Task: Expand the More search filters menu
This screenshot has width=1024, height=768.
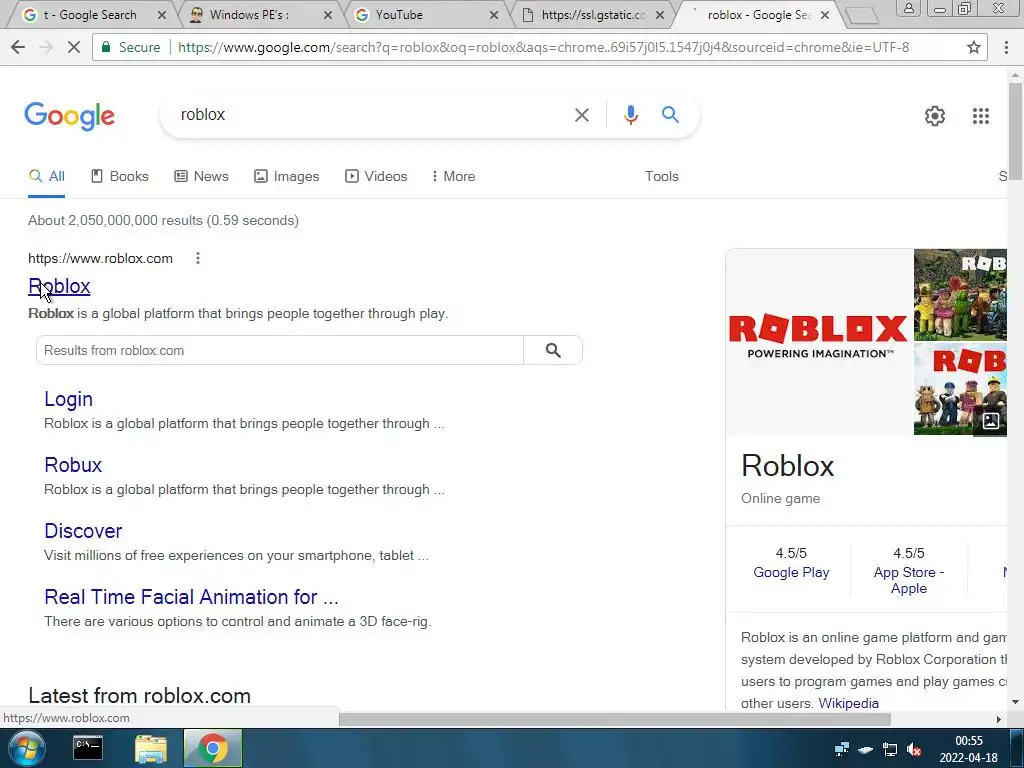Action: (453, 176)
